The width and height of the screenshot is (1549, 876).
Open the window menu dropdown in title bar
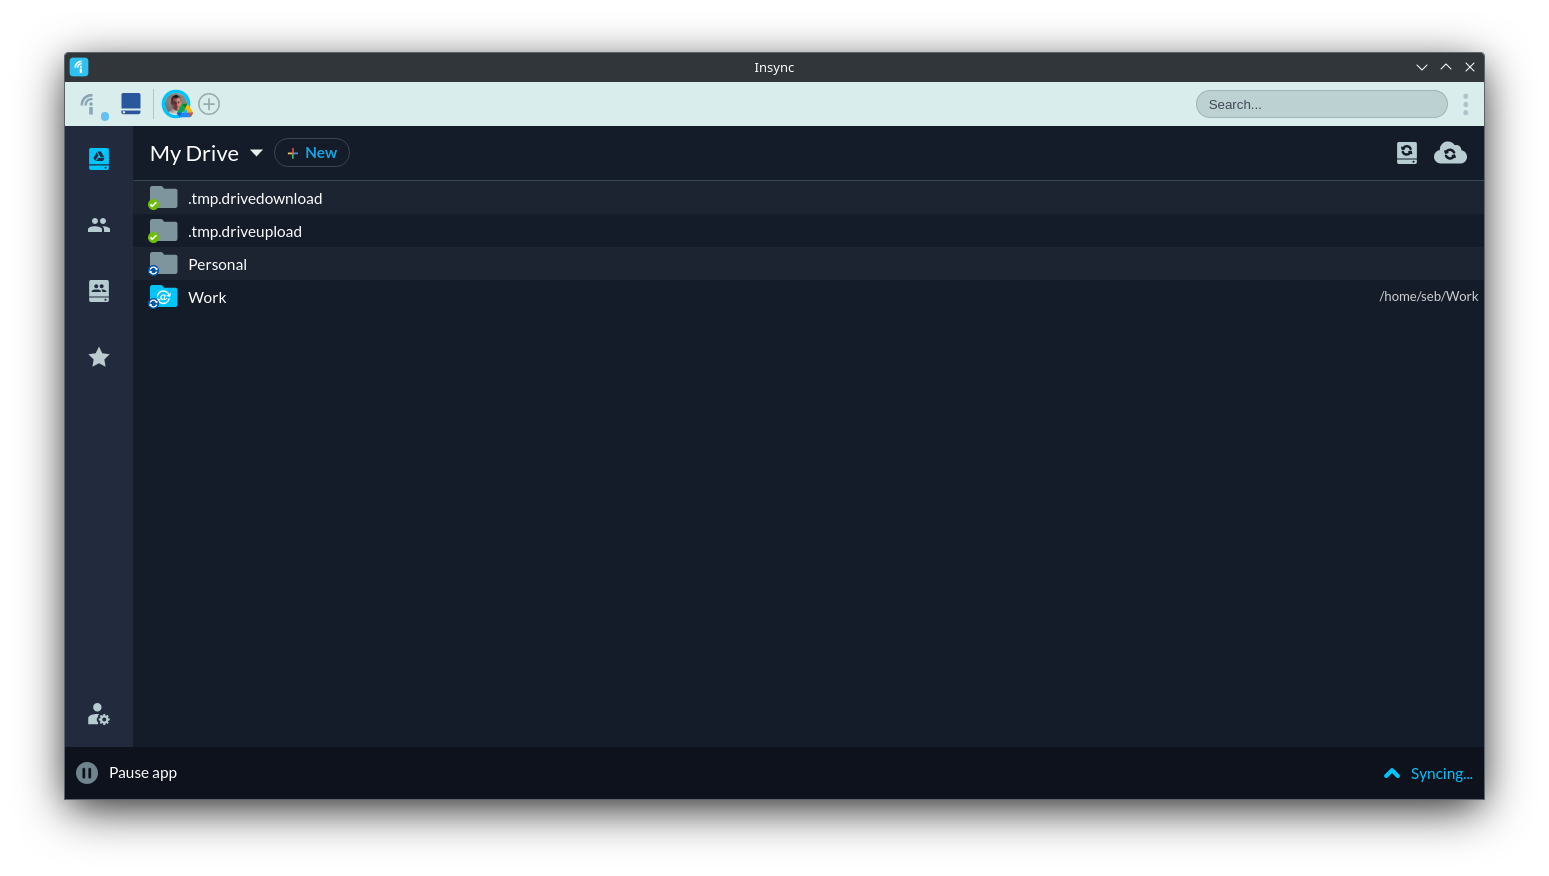(1421, 67)
